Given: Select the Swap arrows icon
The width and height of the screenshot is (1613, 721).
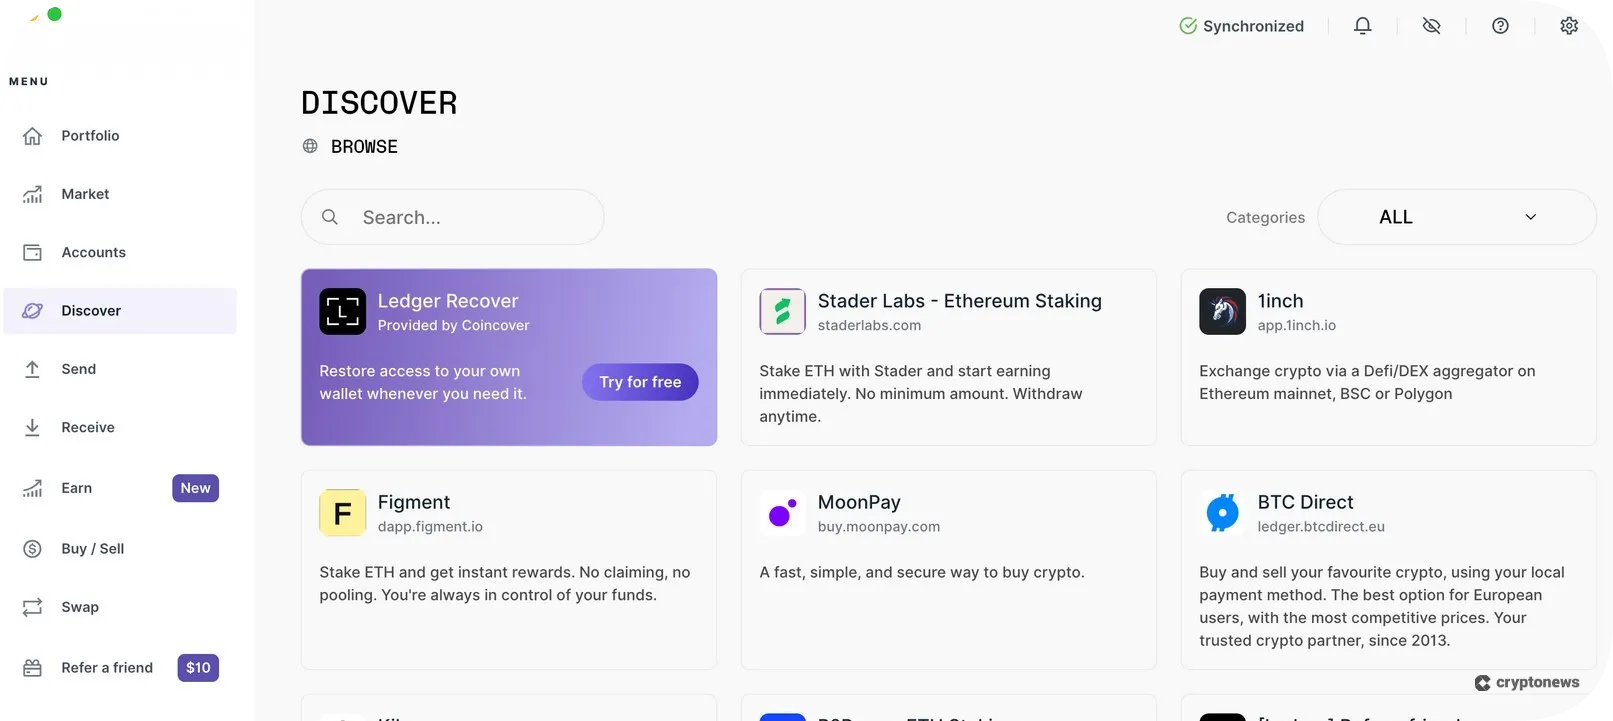Looking at the screenshot, I should [x=31, y=607].
